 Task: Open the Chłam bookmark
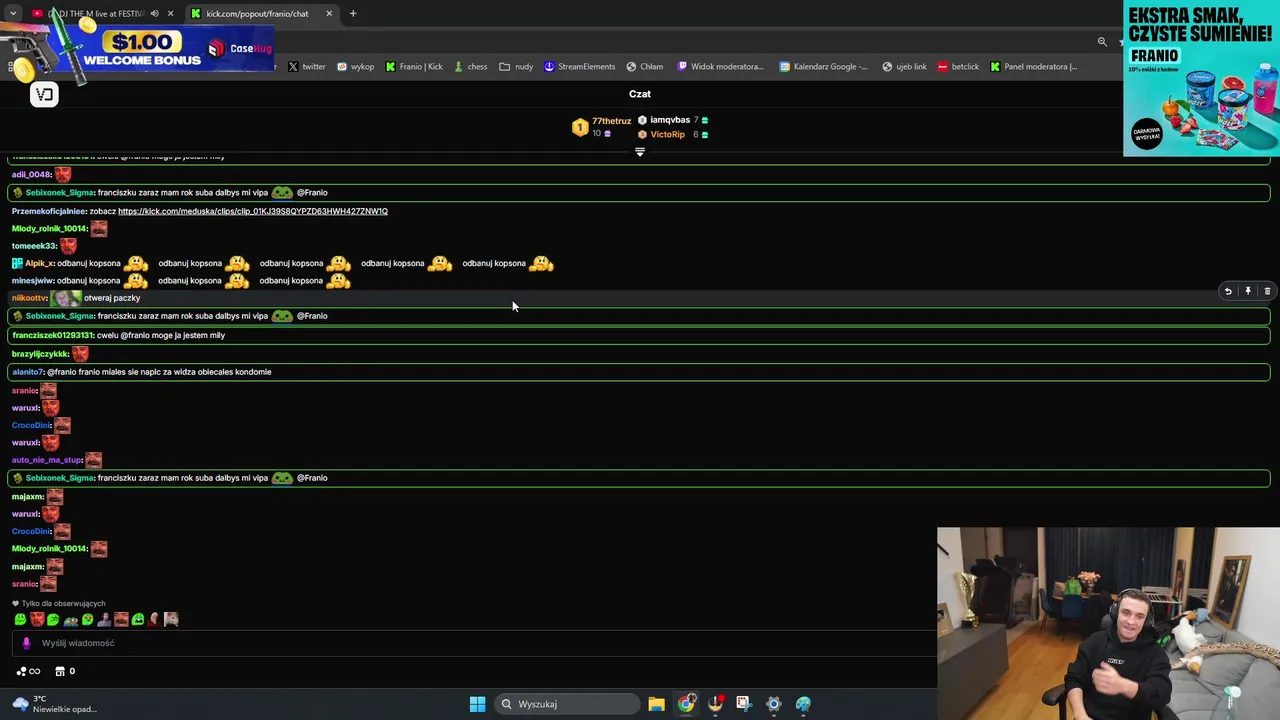coord(645,67)
